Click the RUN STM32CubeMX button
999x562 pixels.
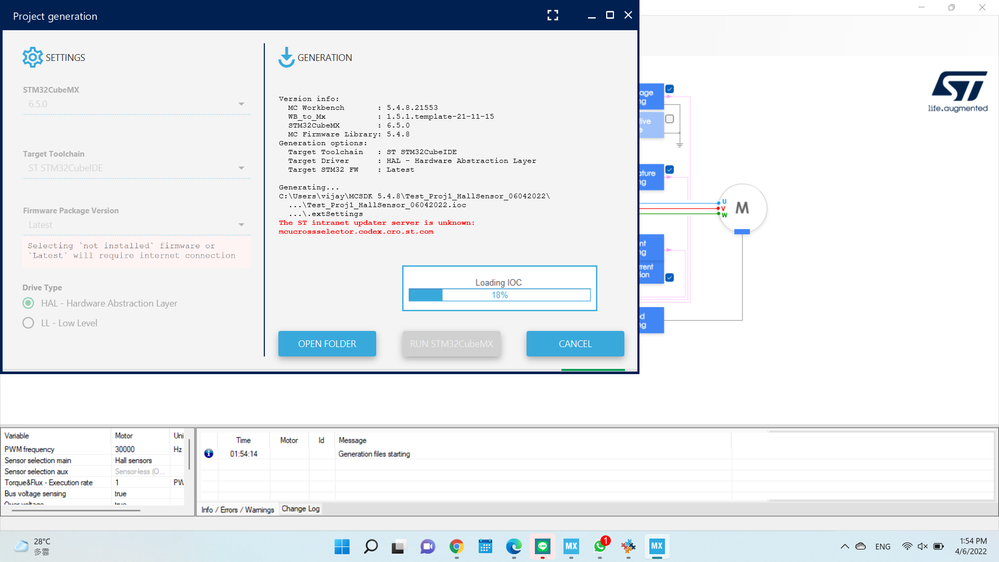451,343
